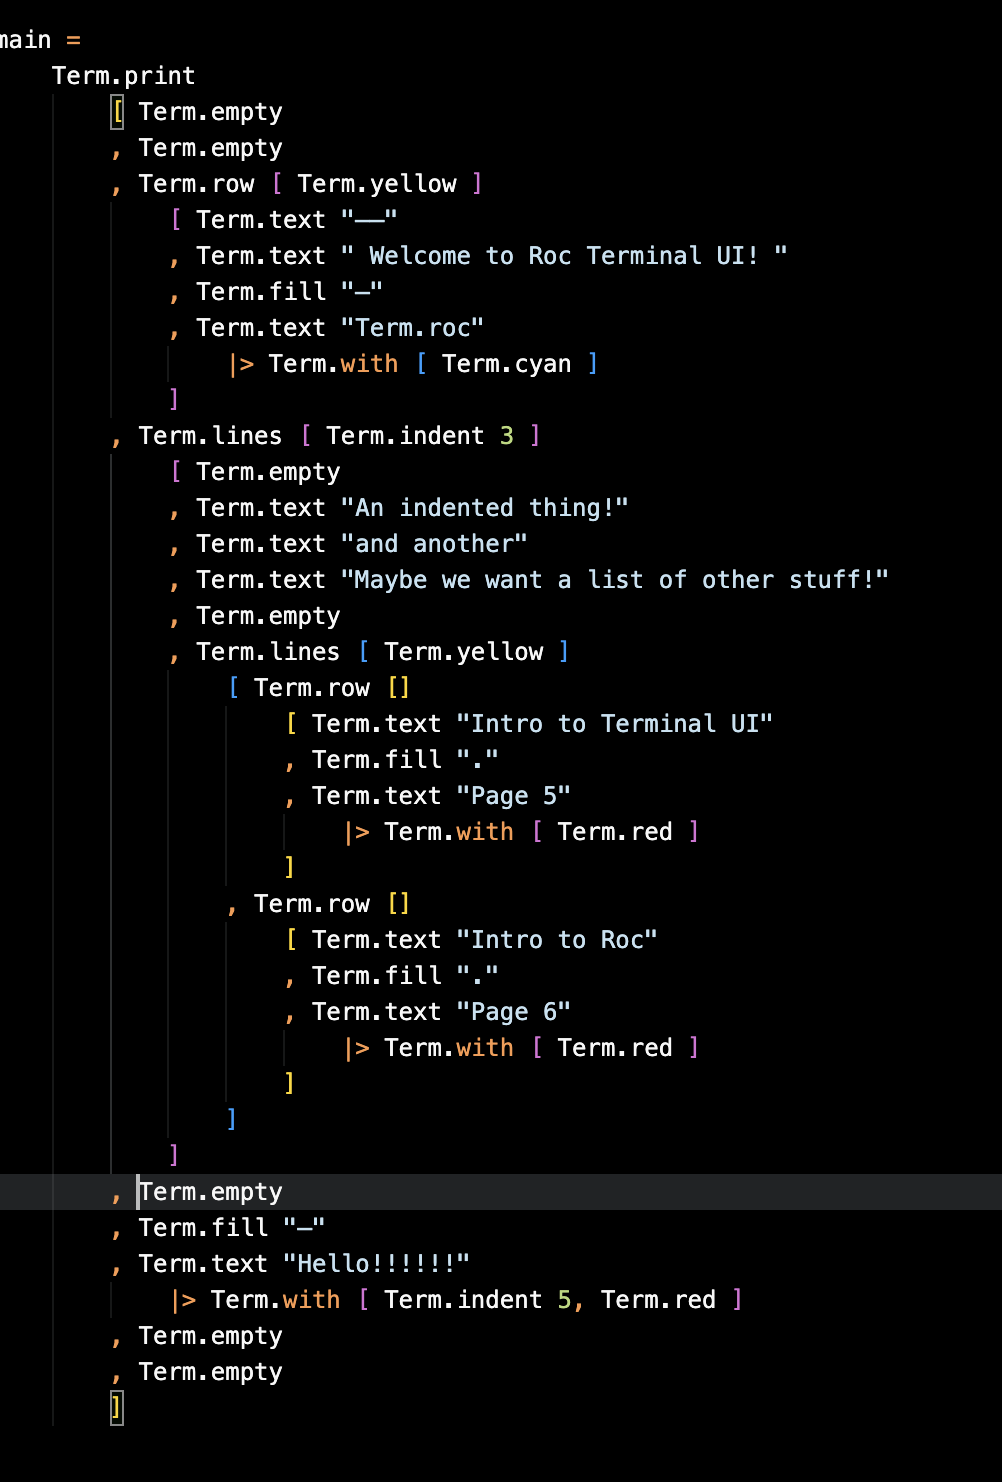Screen dimensions: 1002x1482
Task: Click the "Page 5" string
Action: coord(514,796)
